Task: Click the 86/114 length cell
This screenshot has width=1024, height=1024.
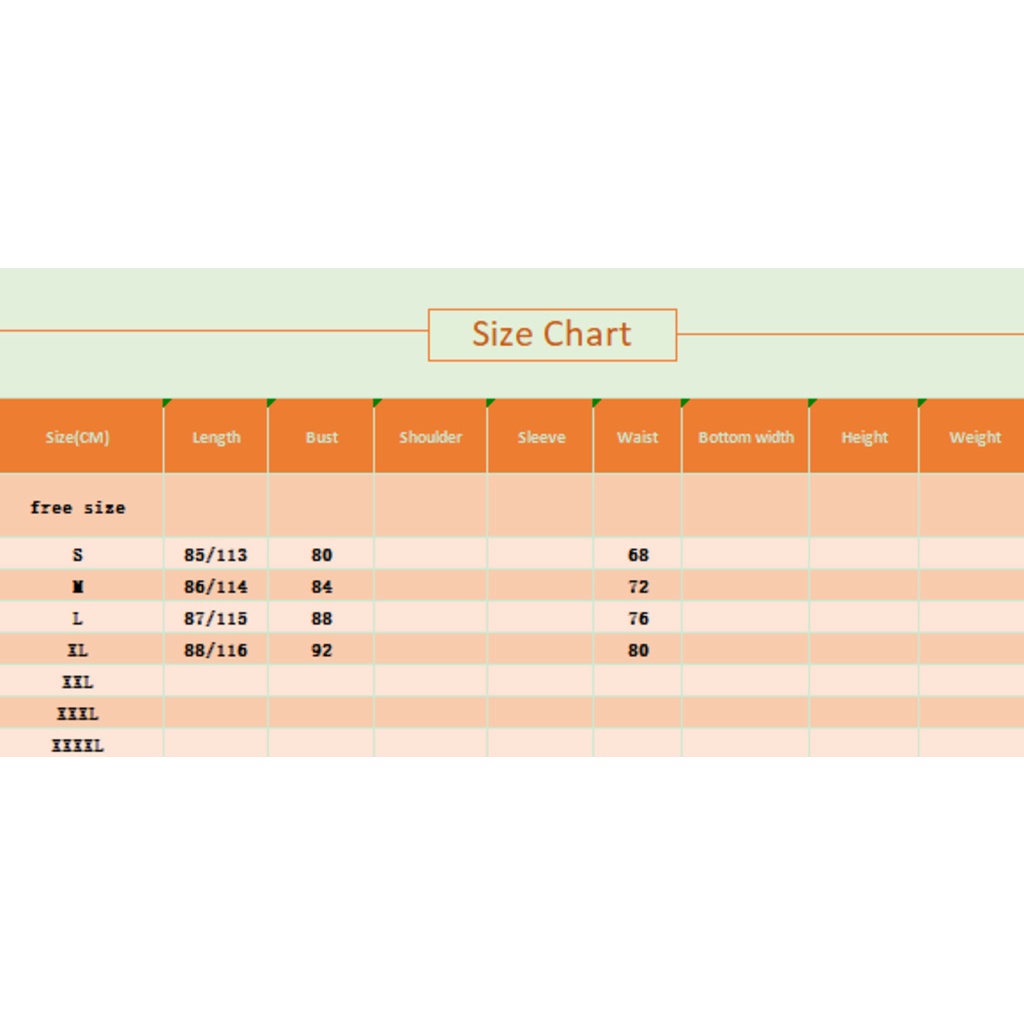Action: tap(216, 586)
